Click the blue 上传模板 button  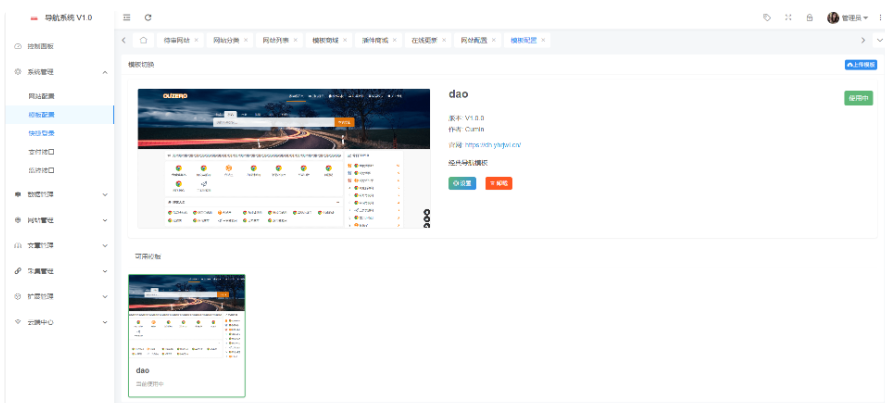[861, 65]
